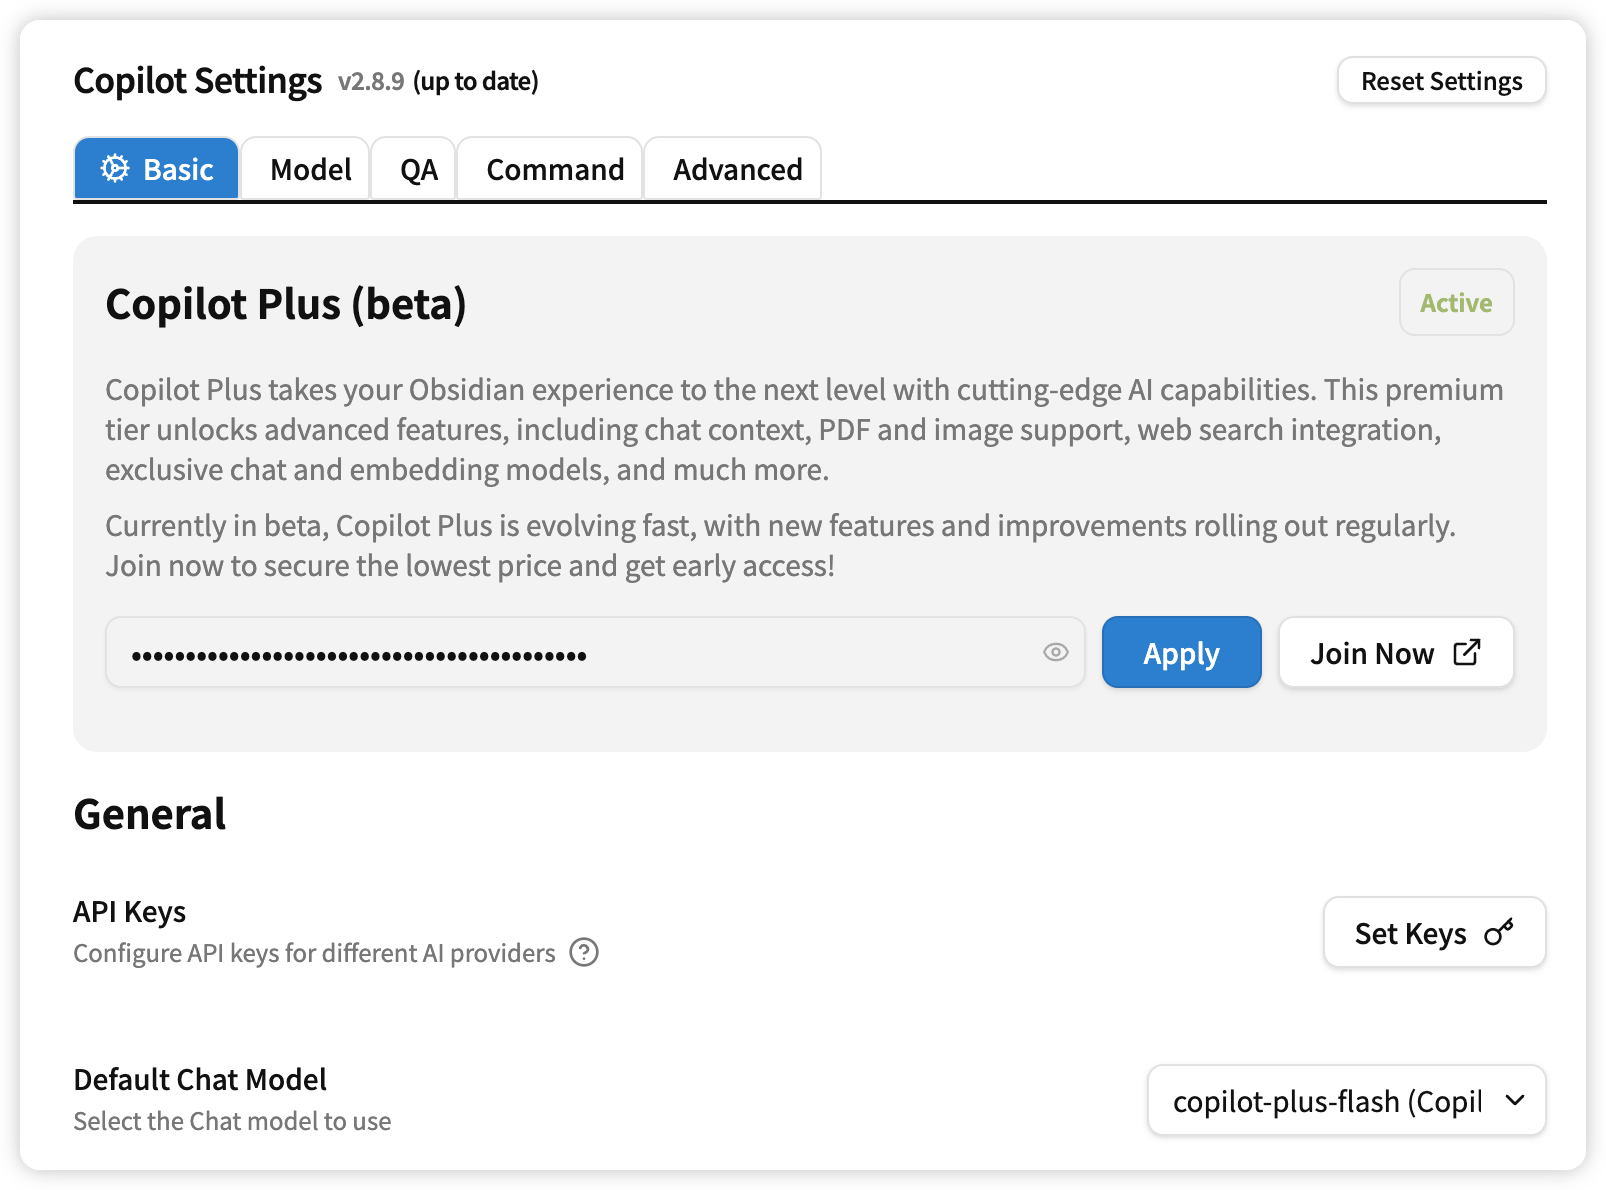Select the Command tab
Screen dimensions: 1606x1190
[x=554, y=169]
